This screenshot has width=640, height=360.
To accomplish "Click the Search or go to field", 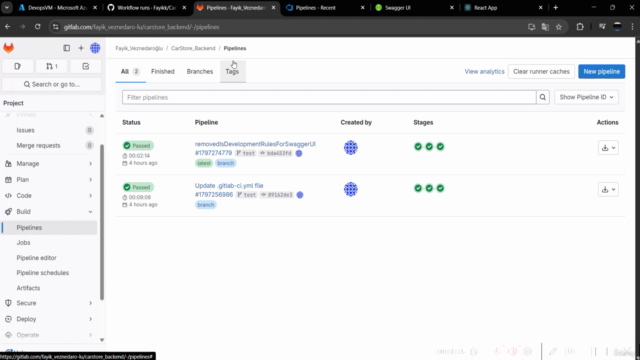I will (52, 84).
